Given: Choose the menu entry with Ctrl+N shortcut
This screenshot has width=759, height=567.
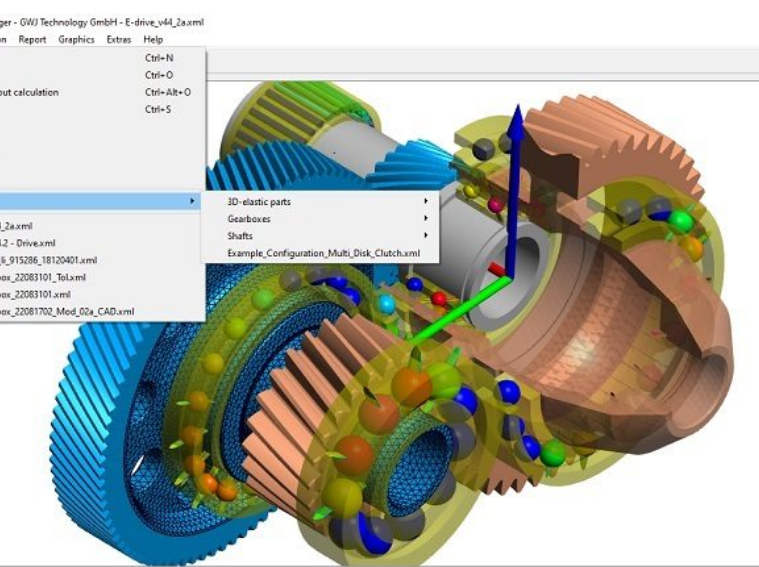Looking at the screenshot, I should tap(100, 58).
